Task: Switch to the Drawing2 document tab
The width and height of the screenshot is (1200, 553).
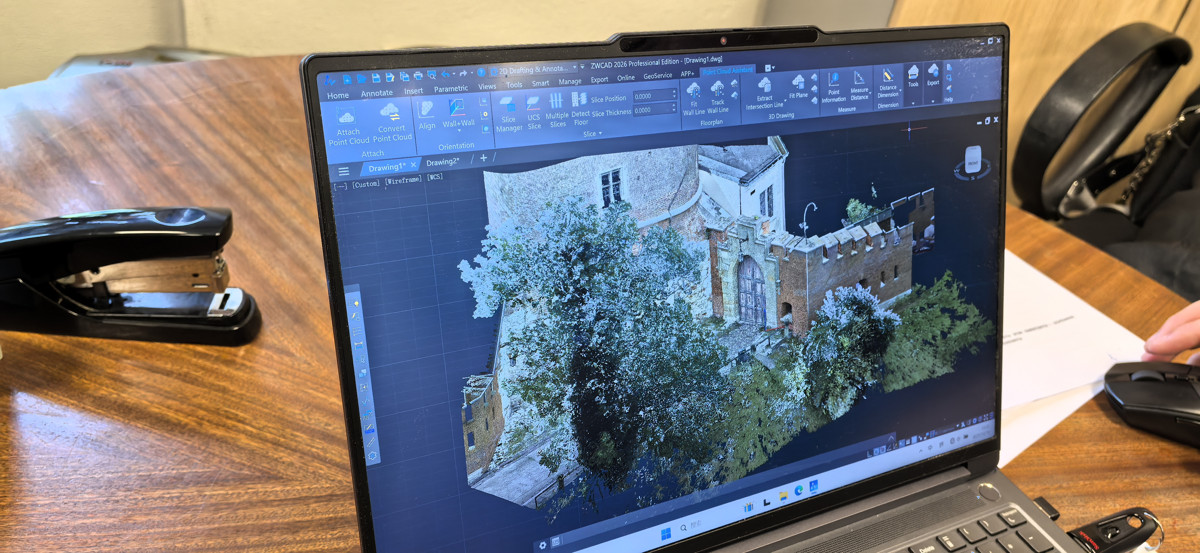Action: click(442, 161)
